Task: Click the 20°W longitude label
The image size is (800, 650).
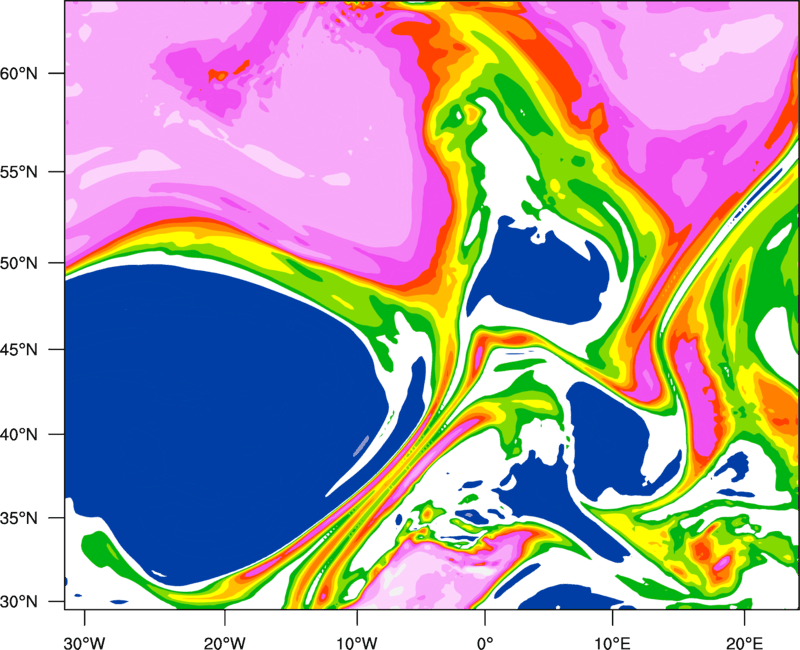Action: click(224, 643)
